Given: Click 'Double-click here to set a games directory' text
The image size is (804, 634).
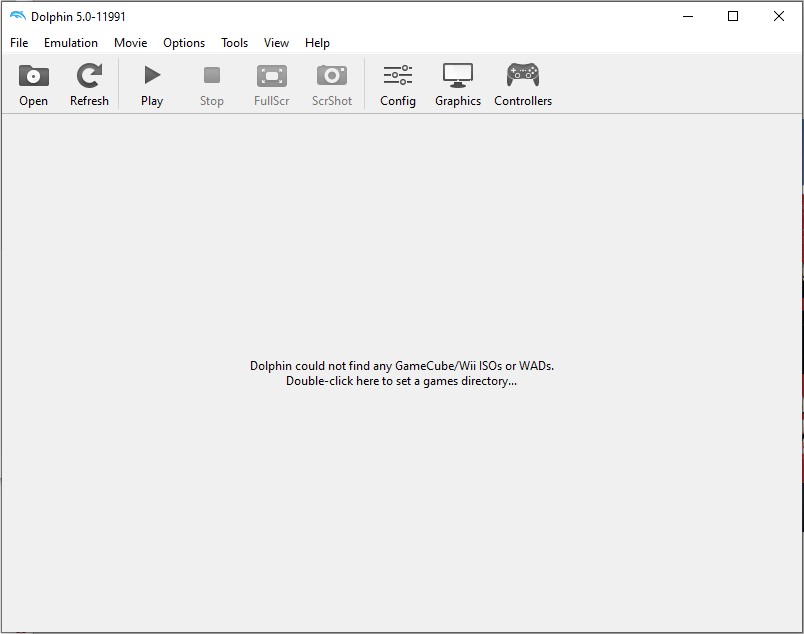Looking at the screenshot, I should 401,381.
